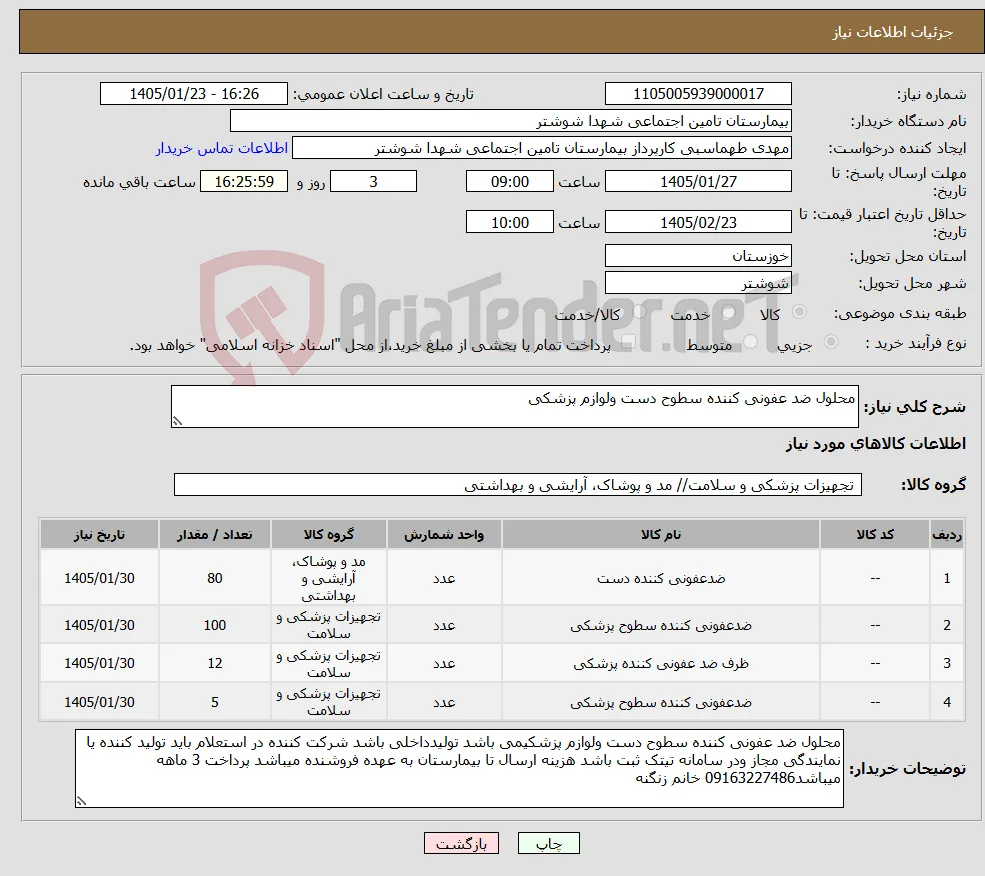The height and width of the screenshot is (876, 985).
Task: Click the تعداد / مقدار column header
Action: pyautogui.click(x=215, y=534)
